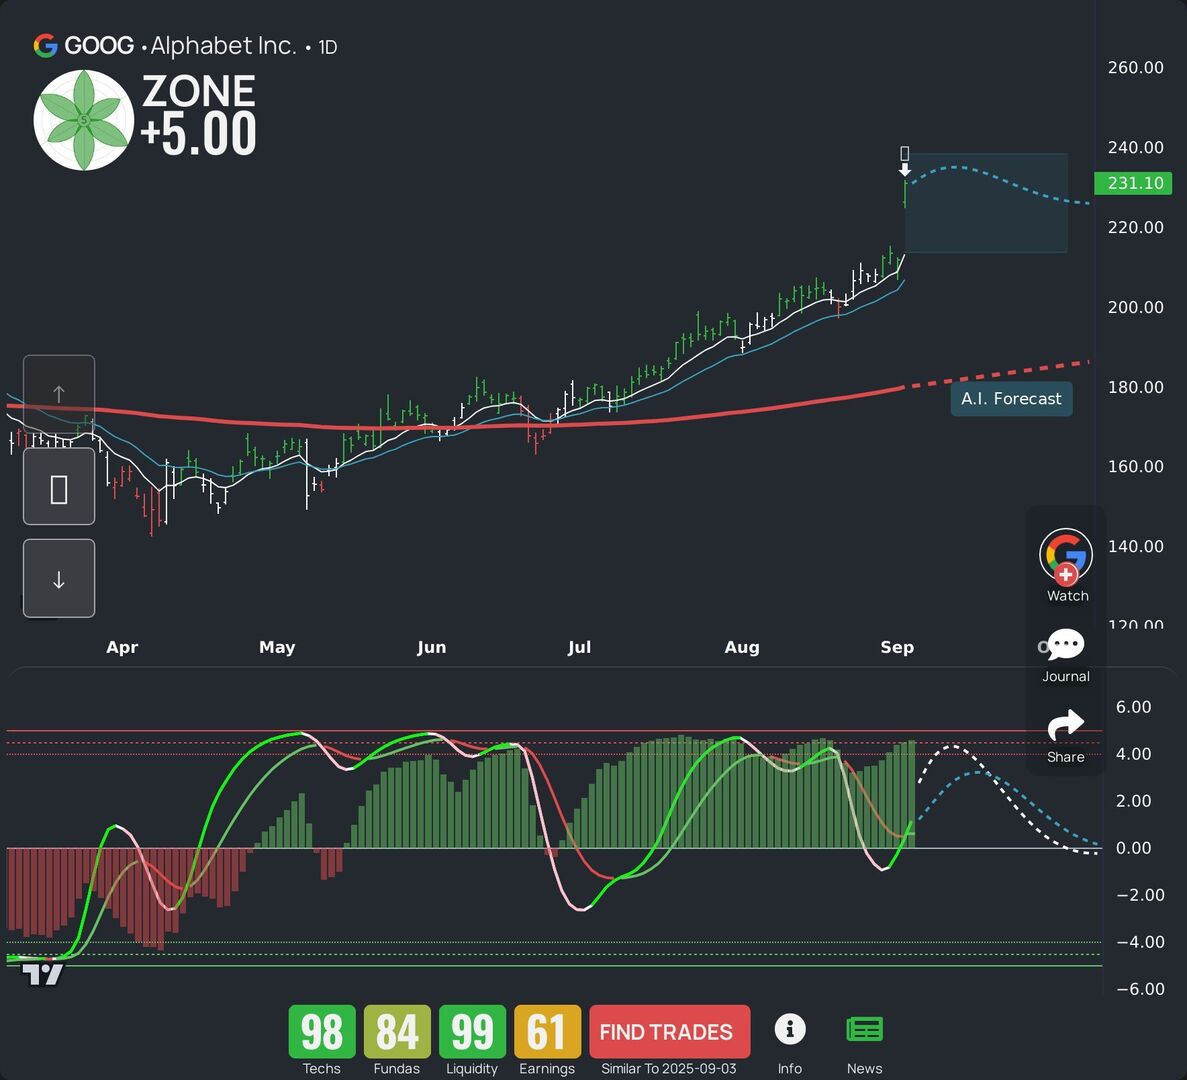Viewport: 1187px width, 1080px height.
Task: Open the Fundas score 84
Action: click(x=397, y=1032)
